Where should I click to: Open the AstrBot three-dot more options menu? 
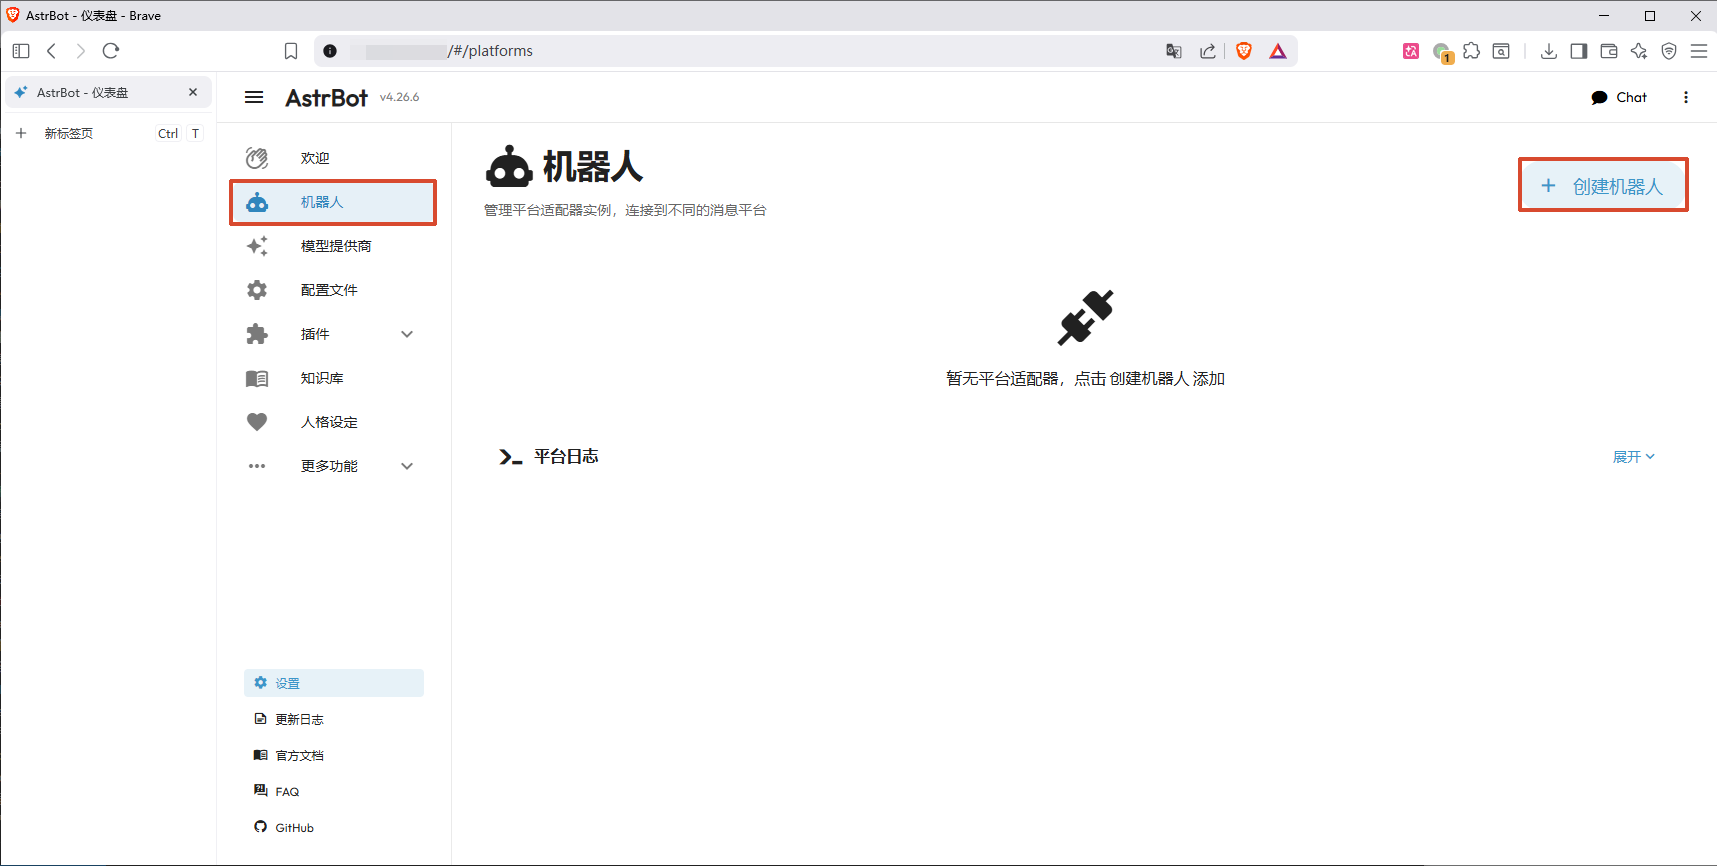(1686, 97)
